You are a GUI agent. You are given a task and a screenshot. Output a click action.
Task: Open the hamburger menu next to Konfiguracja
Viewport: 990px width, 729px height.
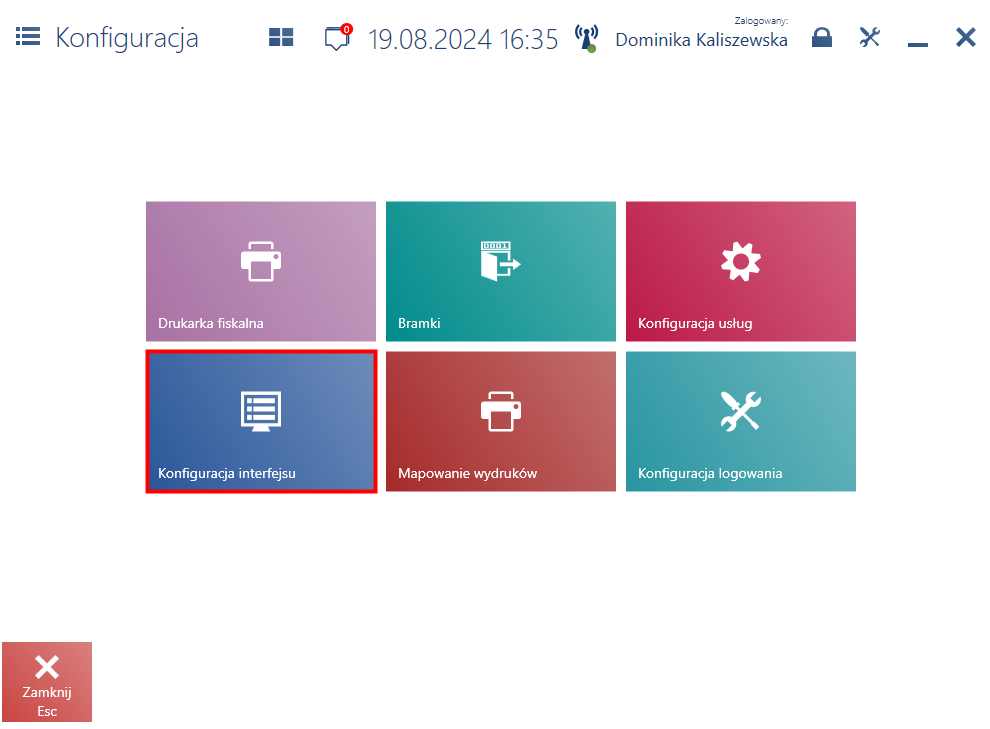coord(28,37)
